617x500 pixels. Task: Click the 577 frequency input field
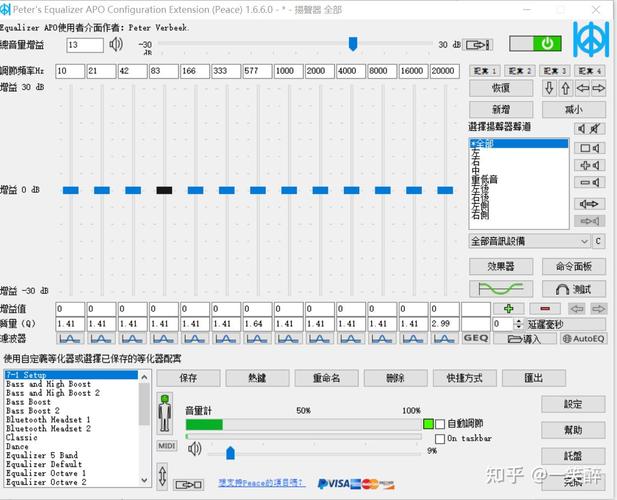tap(257, 71)
